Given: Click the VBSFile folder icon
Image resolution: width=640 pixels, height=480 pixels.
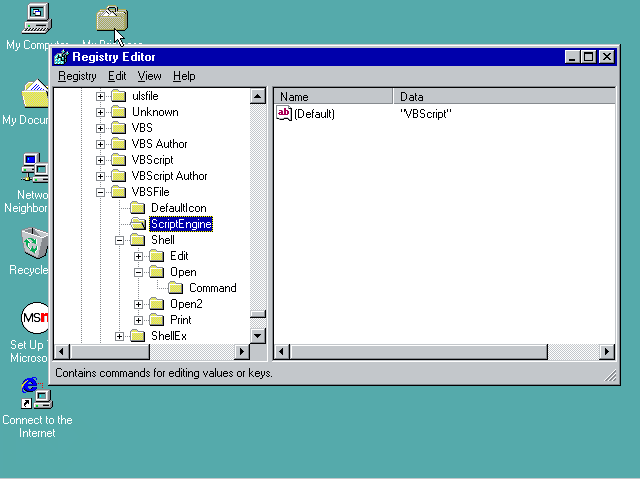Looking at the screenshot, I should coord(118,192).
